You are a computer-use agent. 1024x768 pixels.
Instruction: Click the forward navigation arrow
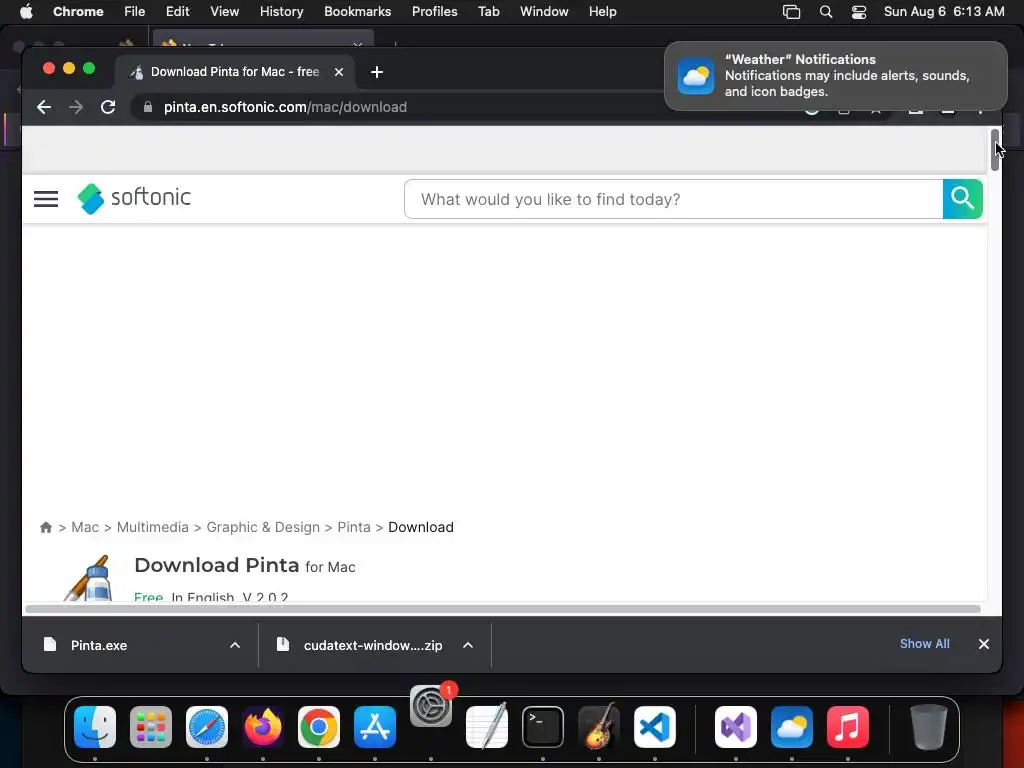76,107
